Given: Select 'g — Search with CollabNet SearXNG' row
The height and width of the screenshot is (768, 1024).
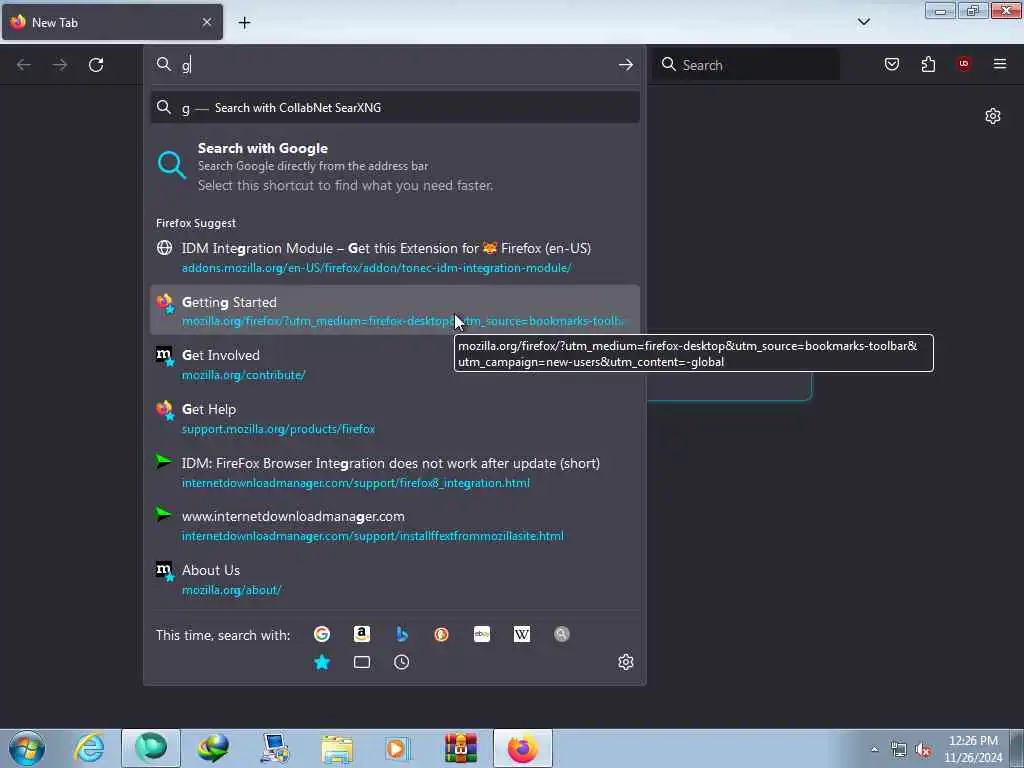Looking at the screenshot, I should click(x=395, y=108).
